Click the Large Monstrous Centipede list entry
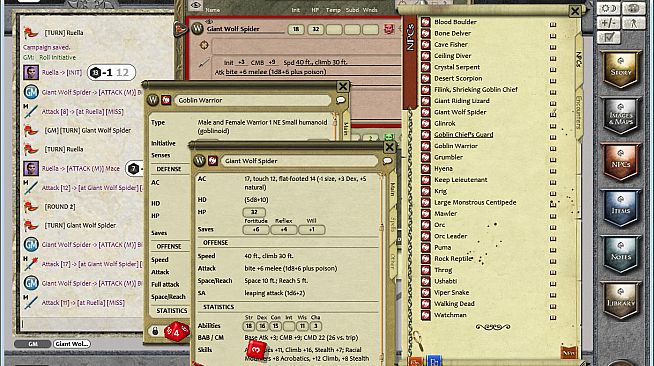 coord(475,202)
